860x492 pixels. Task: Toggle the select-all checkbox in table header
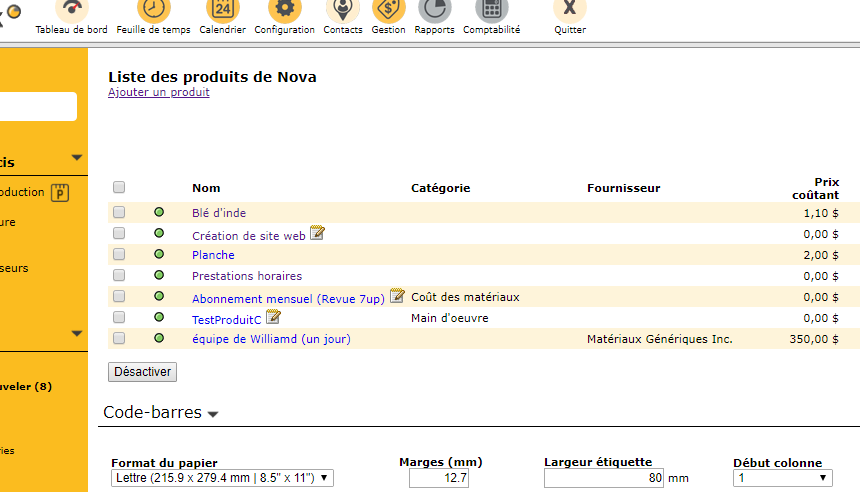click(x=119, y=187)
